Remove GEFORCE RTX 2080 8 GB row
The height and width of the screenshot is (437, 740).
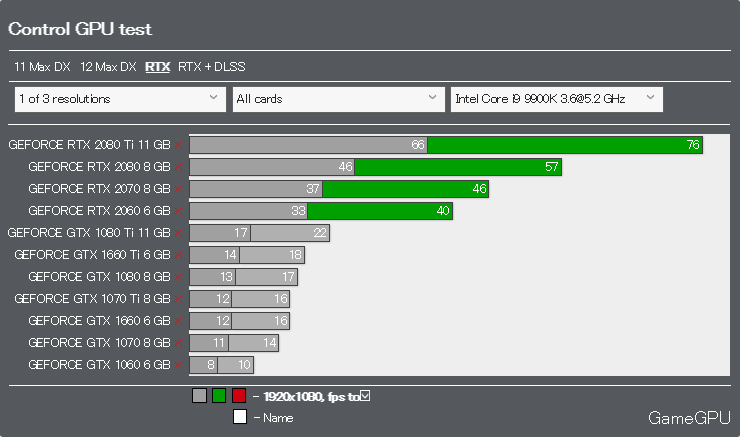pyautogui.click(x=178, y=167)
